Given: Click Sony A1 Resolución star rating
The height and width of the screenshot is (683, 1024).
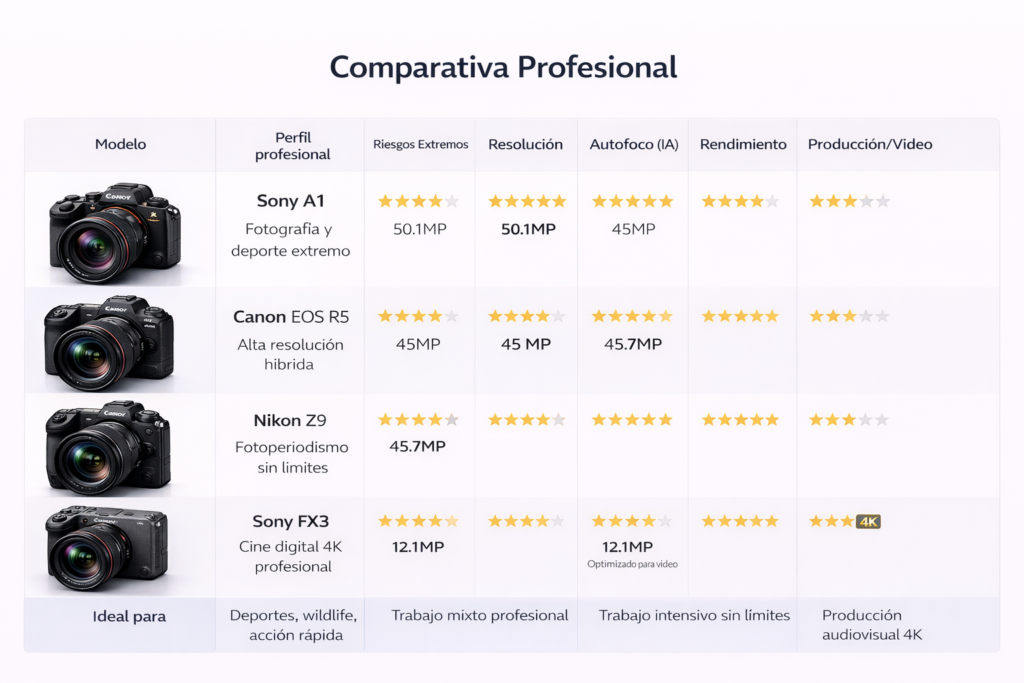Looking at the screenshot, I should click(x=527, y=201).
